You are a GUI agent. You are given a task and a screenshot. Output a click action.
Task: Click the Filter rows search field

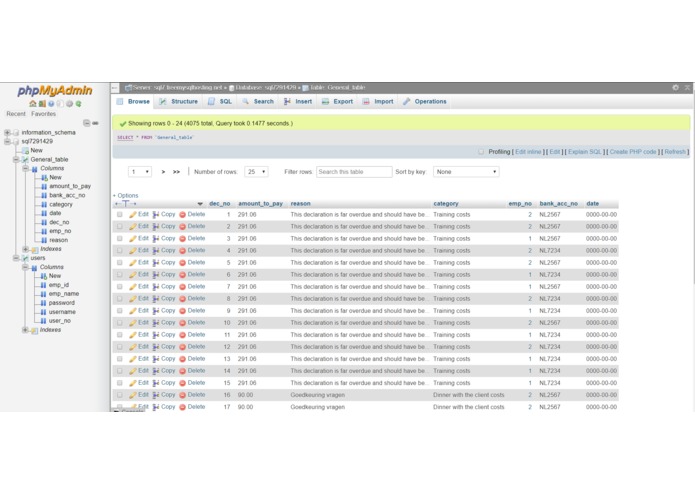tap(354, 172)
